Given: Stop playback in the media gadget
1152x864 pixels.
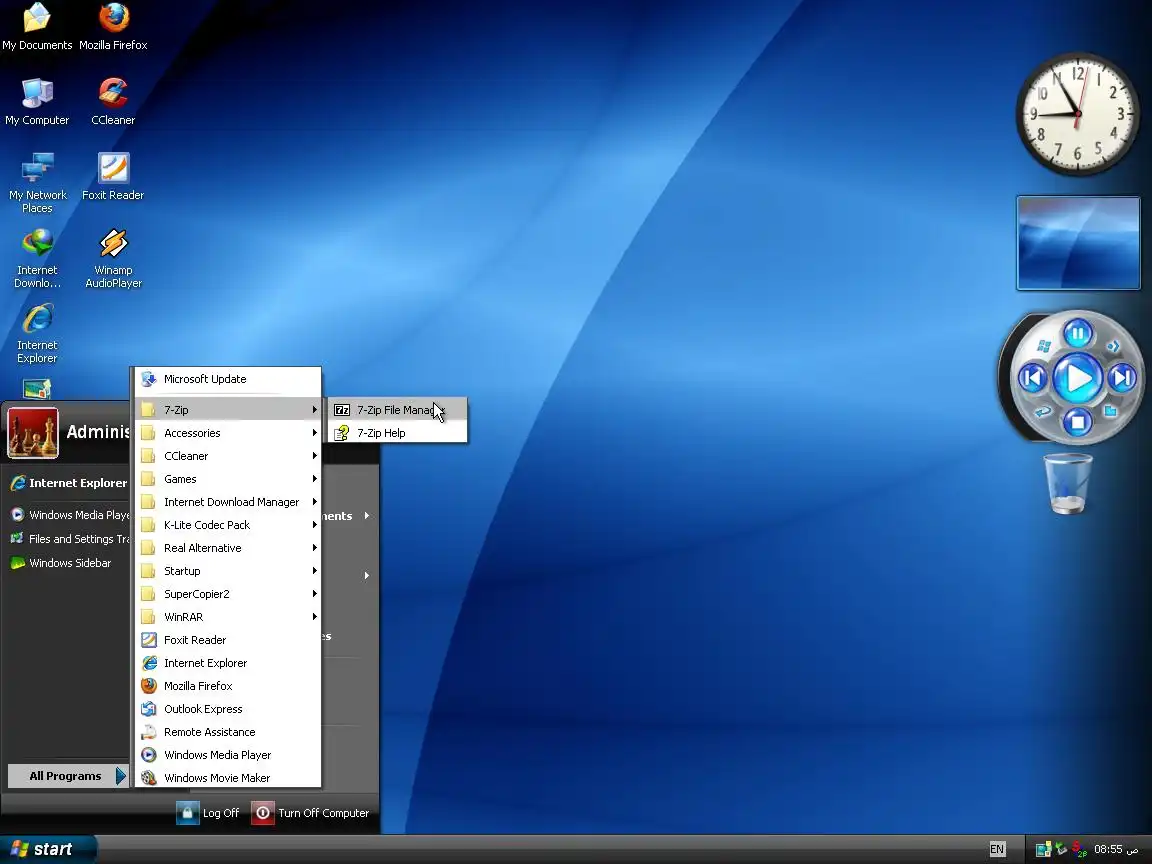Looking at the screenshot, I should pyautogui.click(x=1078, y=422).
